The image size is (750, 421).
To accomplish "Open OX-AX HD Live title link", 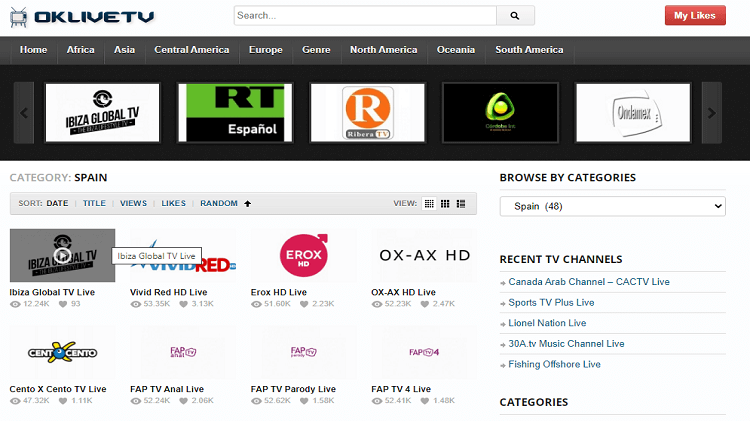I will point(403,292).
